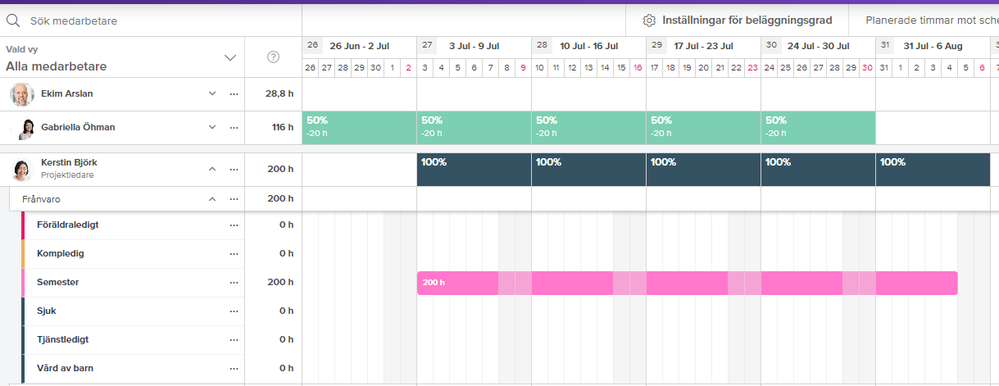This screenshot has height=386, width=999.
Task: Open more options for Kerstin Björk
Action: pos(234,169)
